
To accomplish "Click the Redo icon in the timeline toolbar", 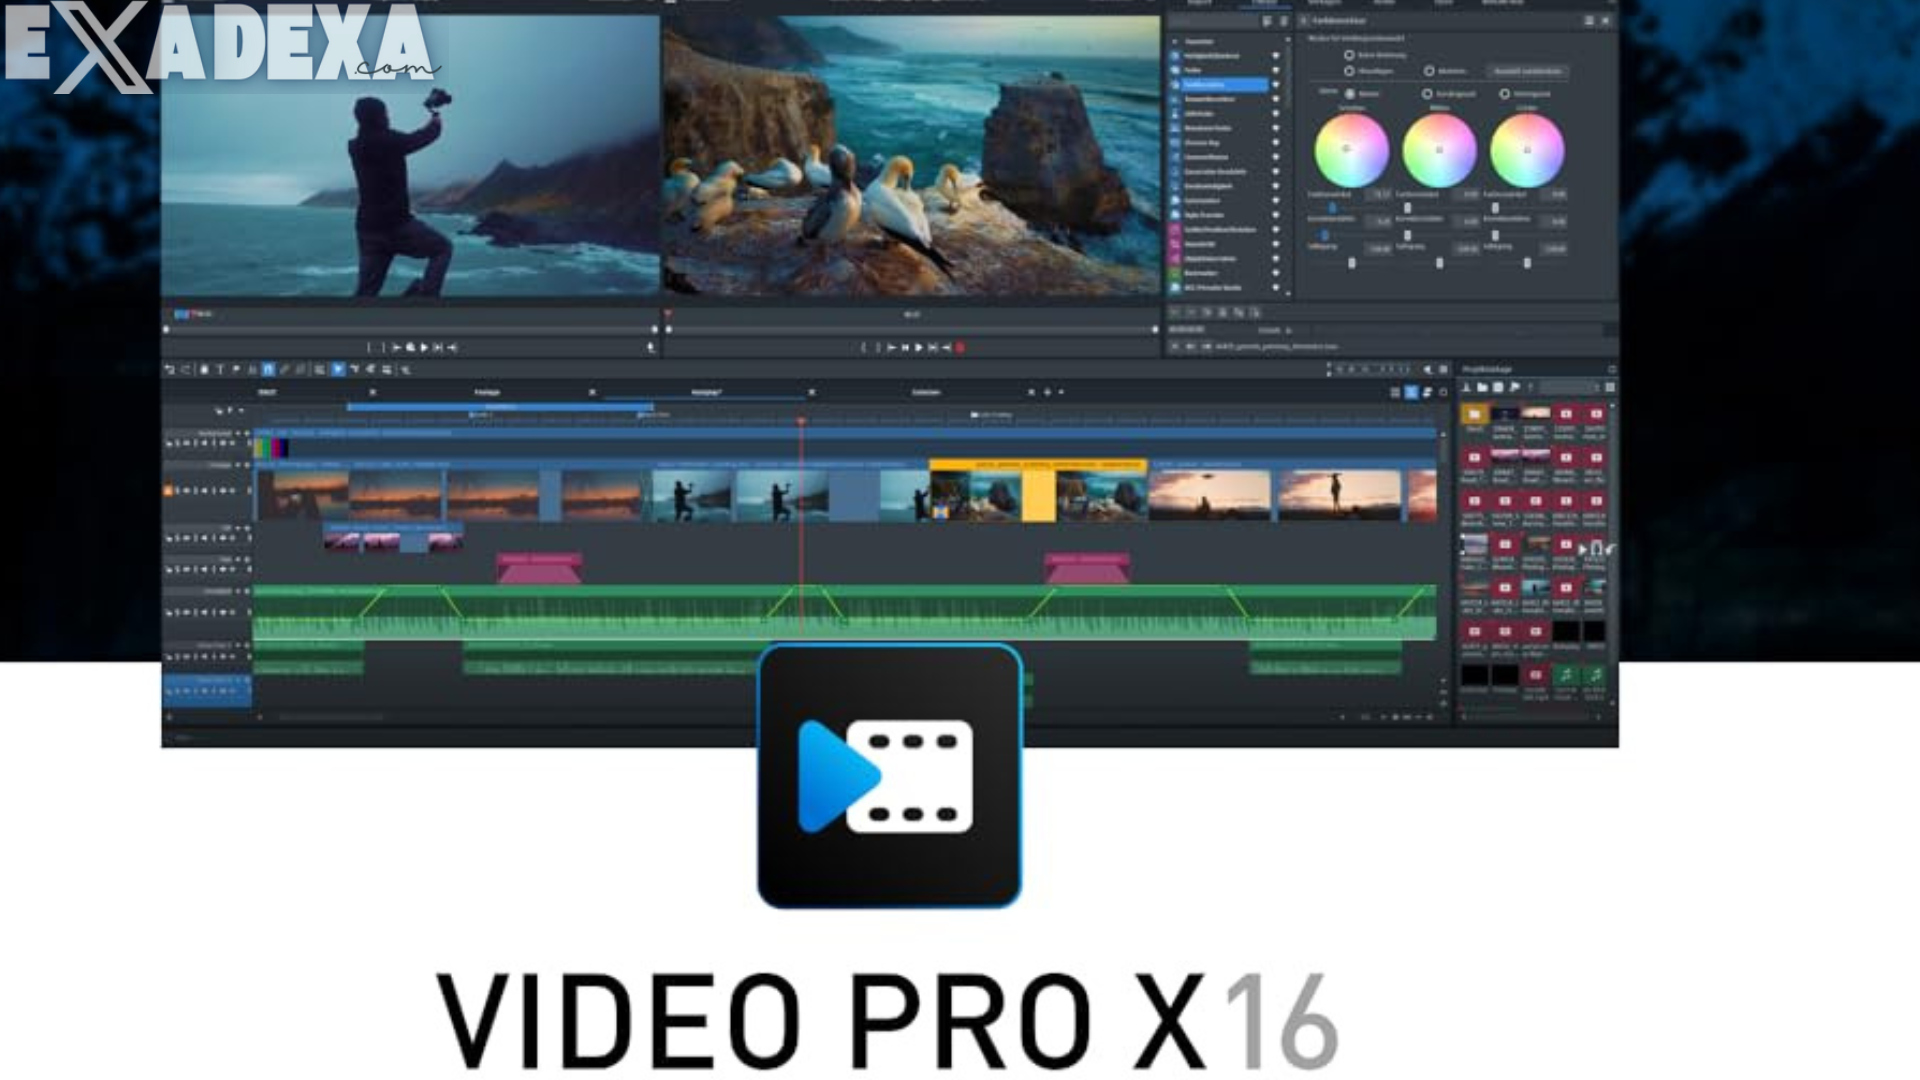I will tap(187, 368).
